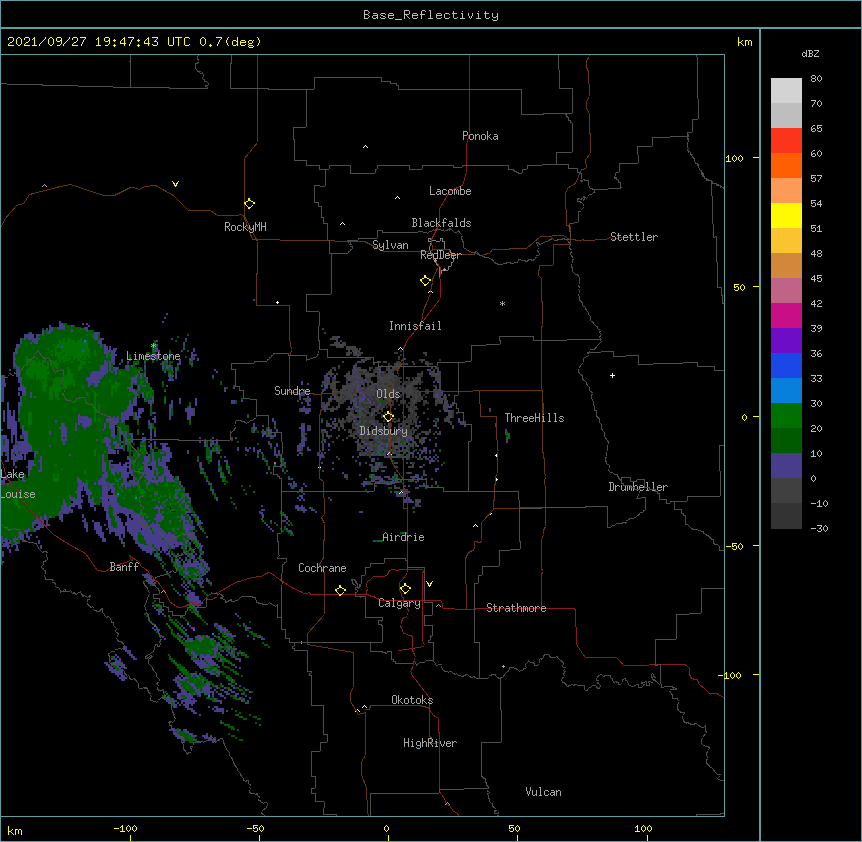Image resolution: width=862 pixels, height=842 pixels.
Task: Click the RedDeer city label
Action: pos(440,255)
